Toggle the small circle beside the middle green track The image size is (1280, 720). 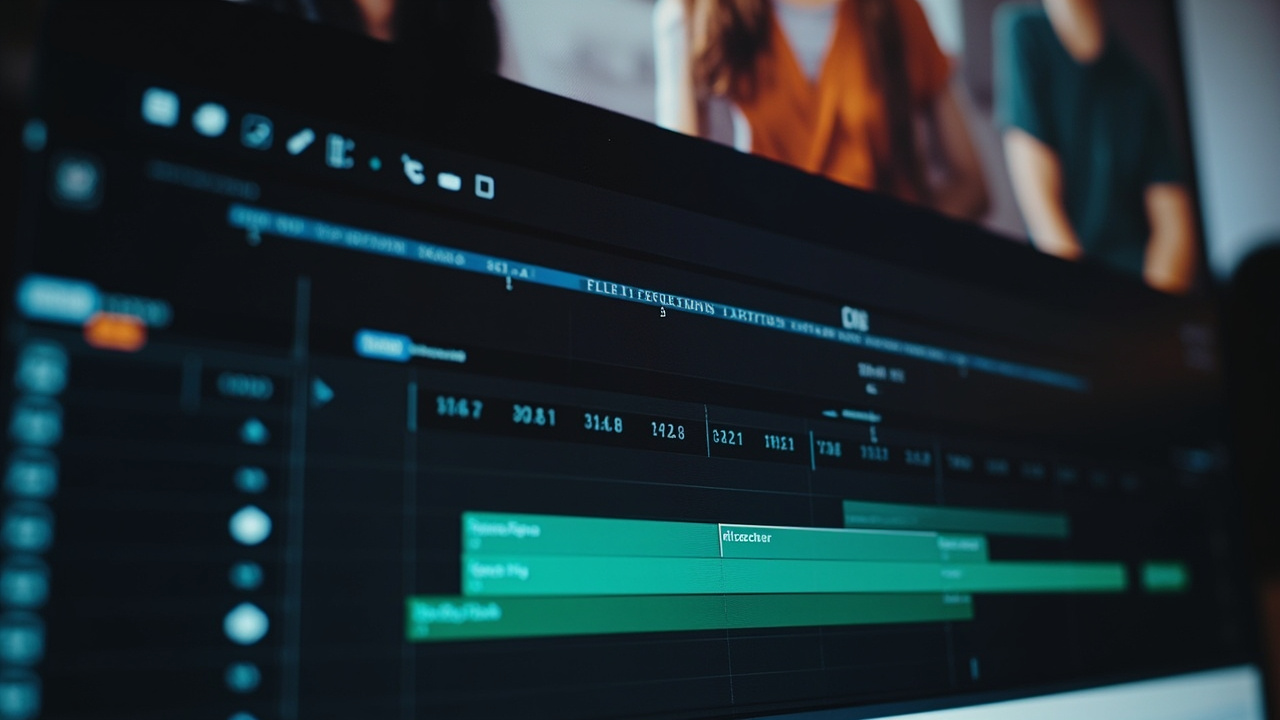[246, 575]
